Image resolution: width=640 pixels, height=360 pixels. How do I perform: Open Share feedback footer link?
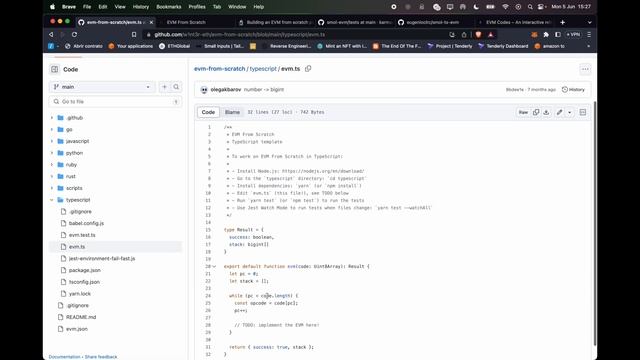101,357
